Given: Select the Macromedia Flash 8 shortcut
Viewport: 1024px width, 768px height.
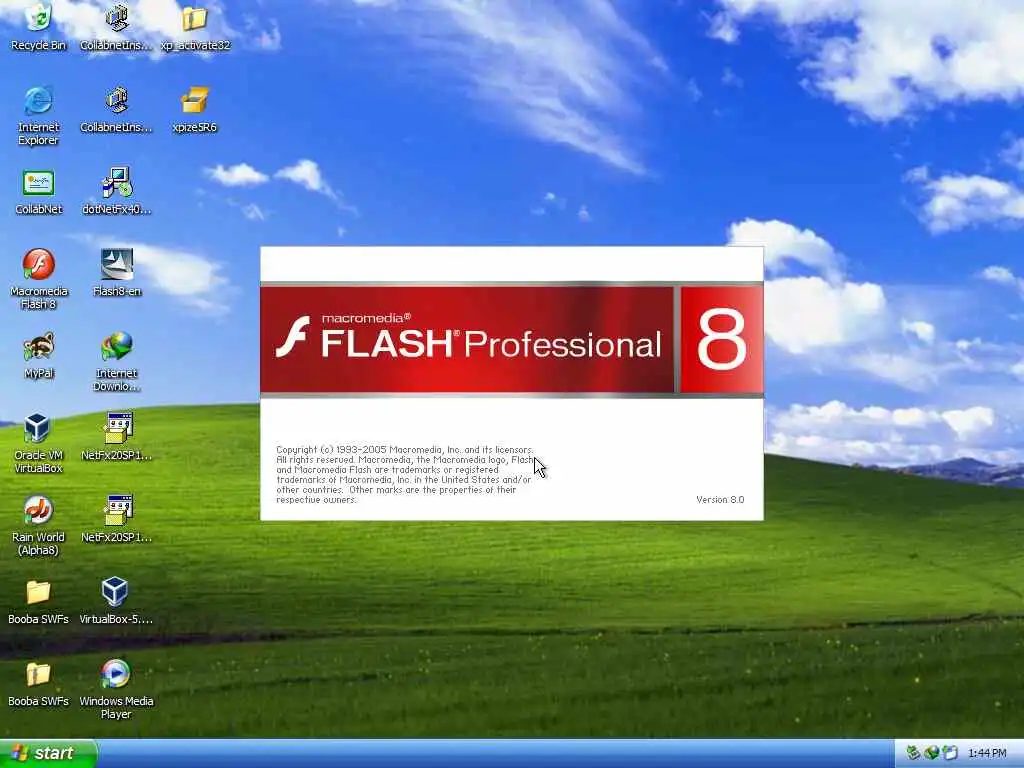Looking at the screenshot, I should (x=39, y=280).
